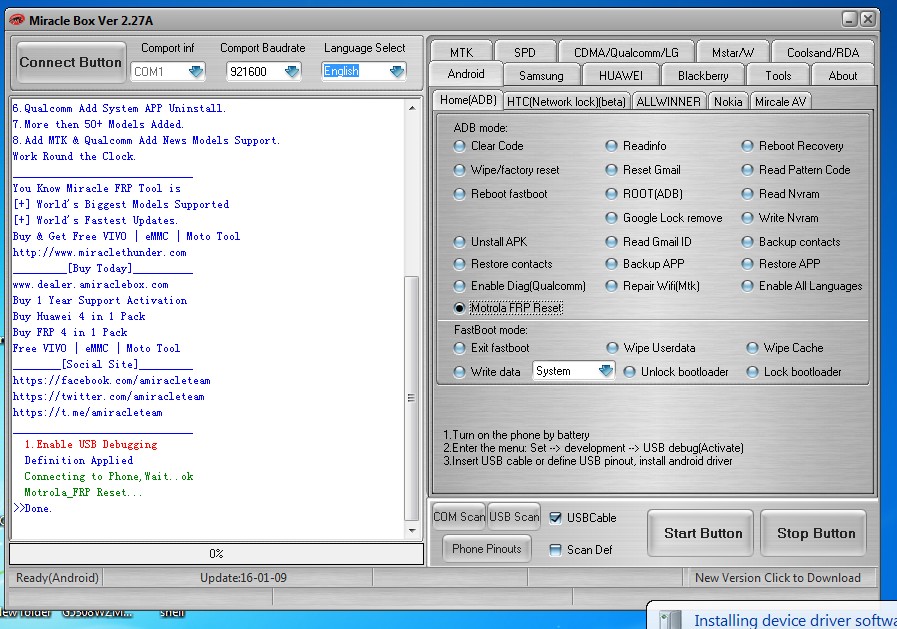
Task: Choose the Read Pattern Code option
Action: click(747, 170)
